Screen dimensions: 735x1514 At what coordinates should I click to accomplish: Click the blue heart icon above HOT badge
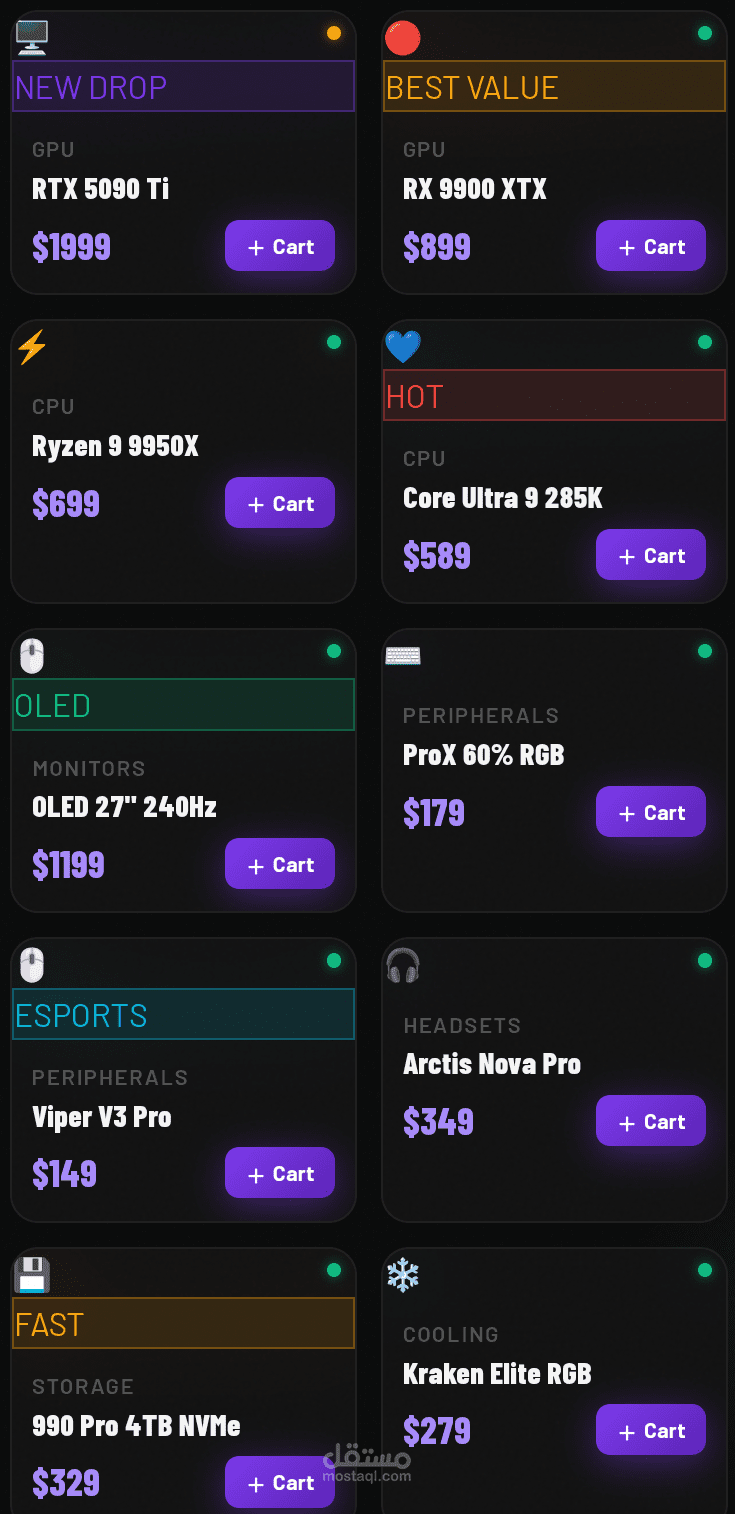click(402, 347)
